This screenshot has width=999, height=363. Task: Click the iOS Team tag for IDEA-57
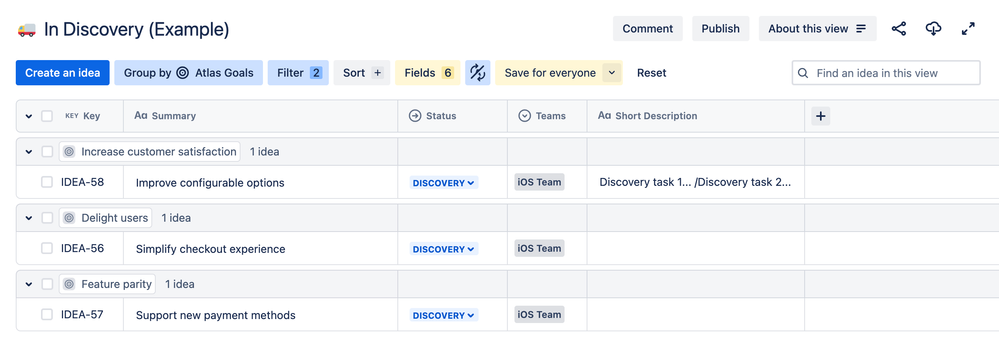point(540,315)
